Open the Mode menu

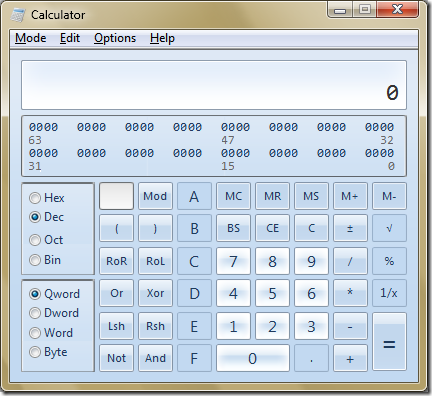pyautogui.click(x=31, y=38)
